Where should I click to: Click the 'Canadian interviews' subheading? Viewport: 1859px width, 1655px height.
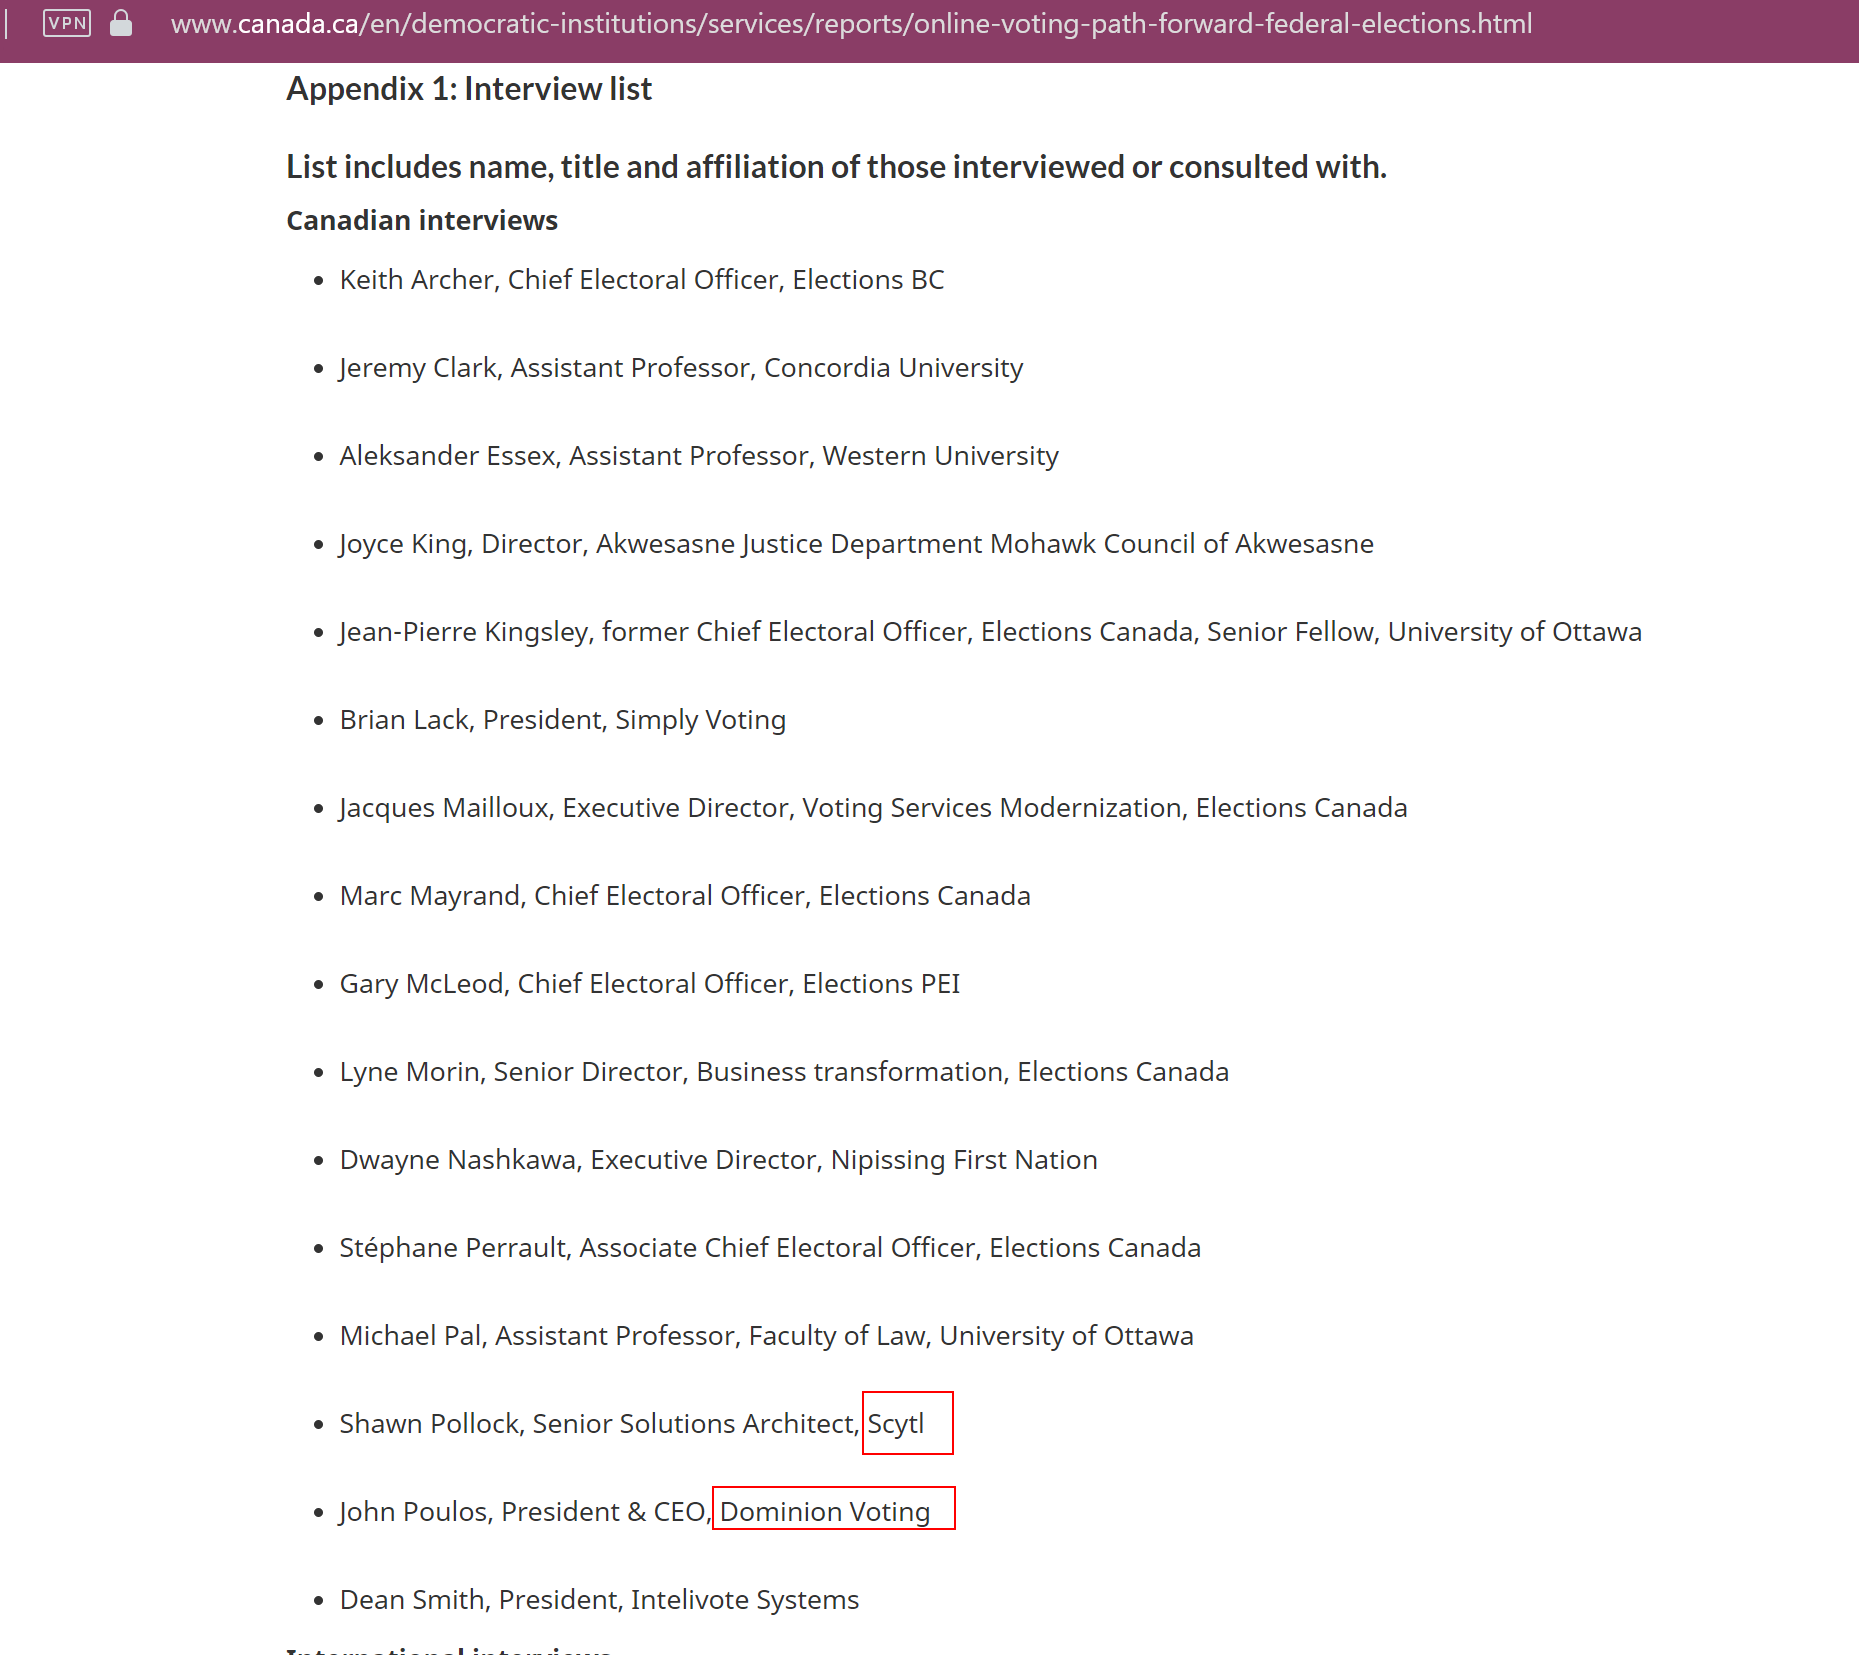(422, 220)
